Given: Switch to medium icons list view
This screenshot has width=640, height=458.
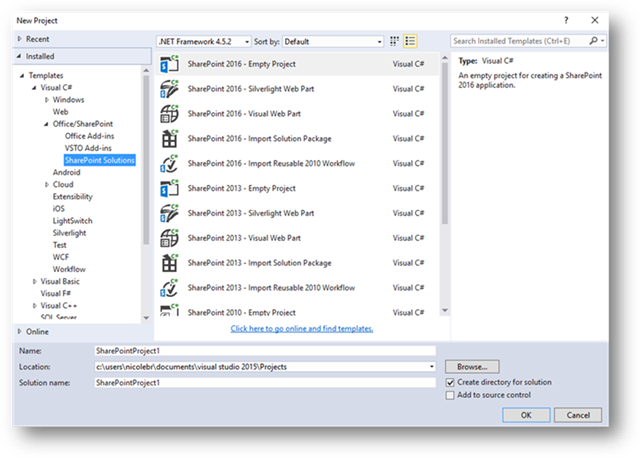Looking at the screenshot, I should point(410,41).
